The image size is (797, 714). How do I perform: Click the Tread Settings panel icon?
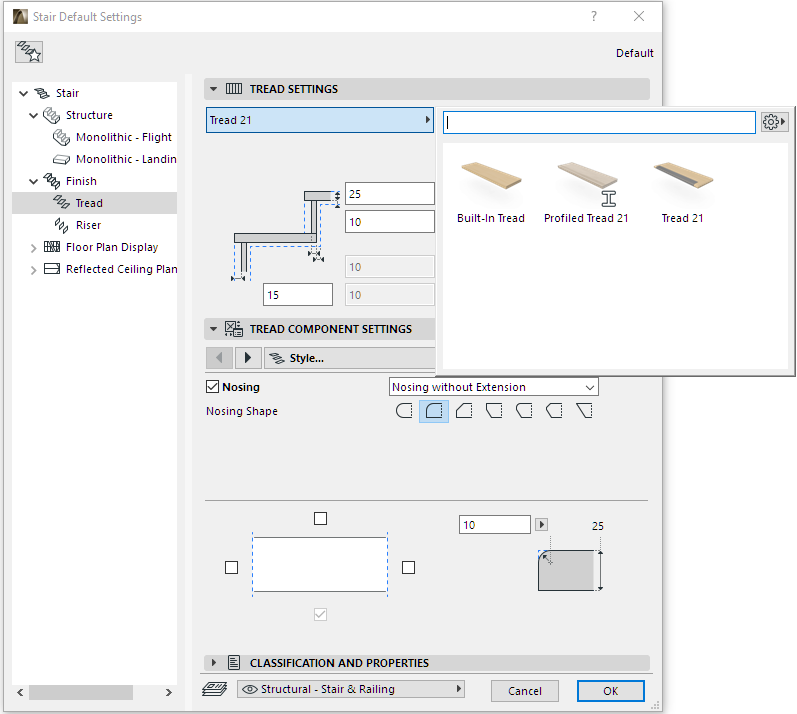(x=234, y=89)
